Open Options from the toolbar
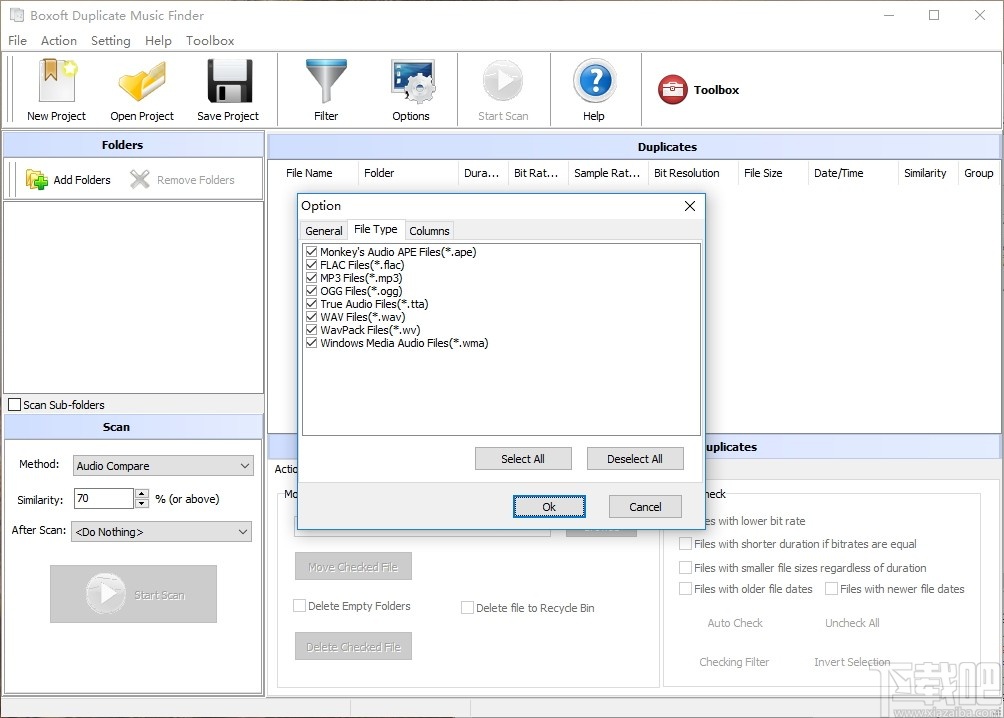1004x718 pixels. click(411, 89)
